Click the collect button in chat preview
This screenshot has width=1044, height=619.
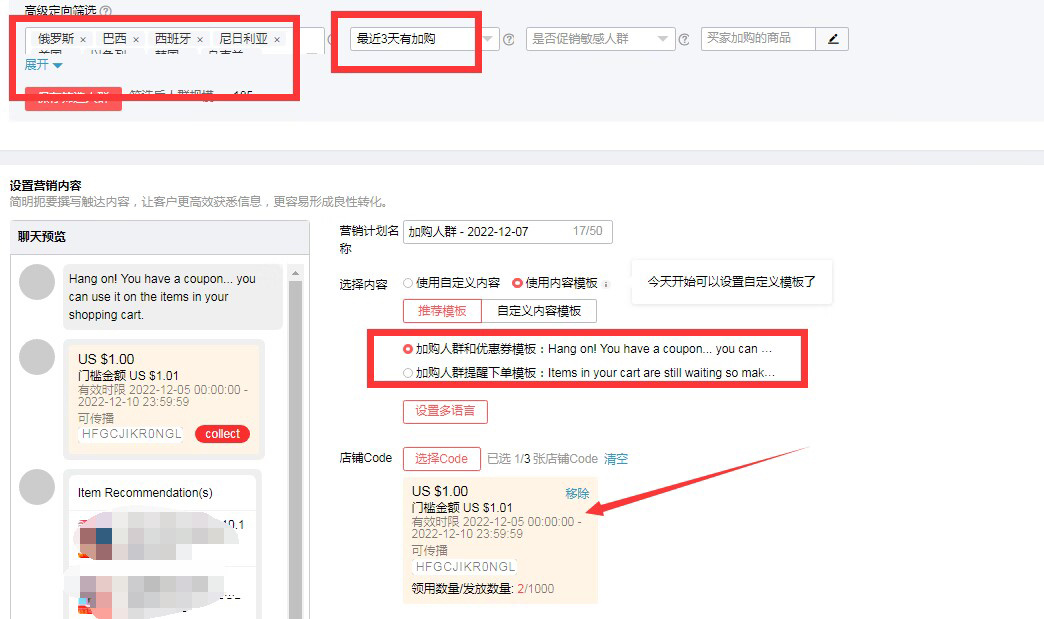(222, 434)
